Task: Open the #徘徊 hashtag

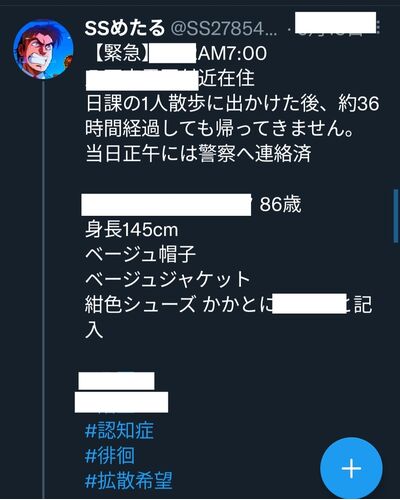Action: coord(110,455)
